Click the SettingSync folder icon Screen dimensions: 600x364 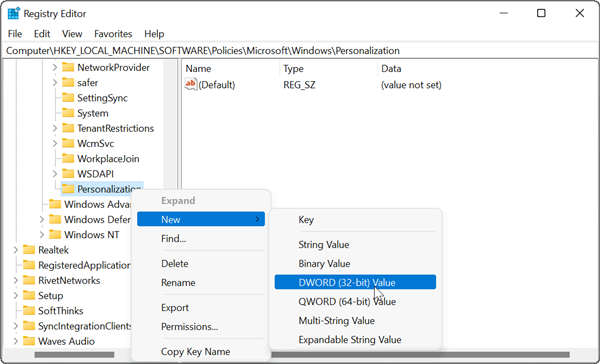(x=68, y=98)
